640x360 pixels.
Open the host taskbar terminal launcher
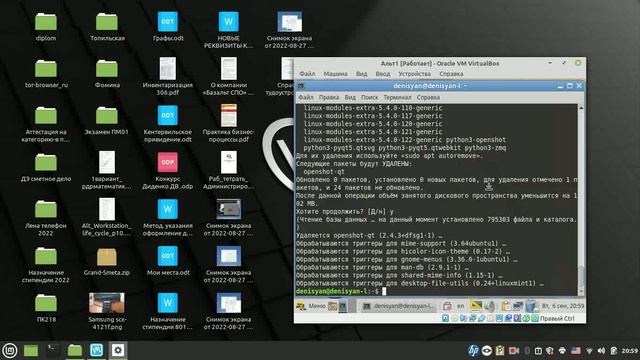click(x=53, y=350)
